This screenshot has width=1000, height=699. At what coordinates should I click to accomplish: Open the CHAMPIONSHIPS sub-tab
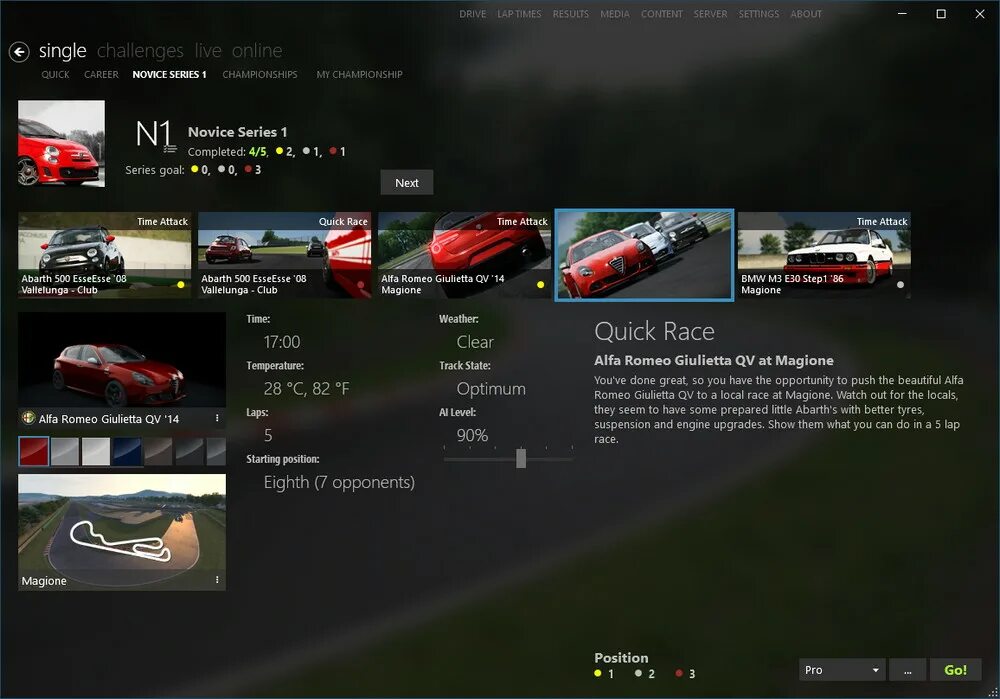(260, 75)
